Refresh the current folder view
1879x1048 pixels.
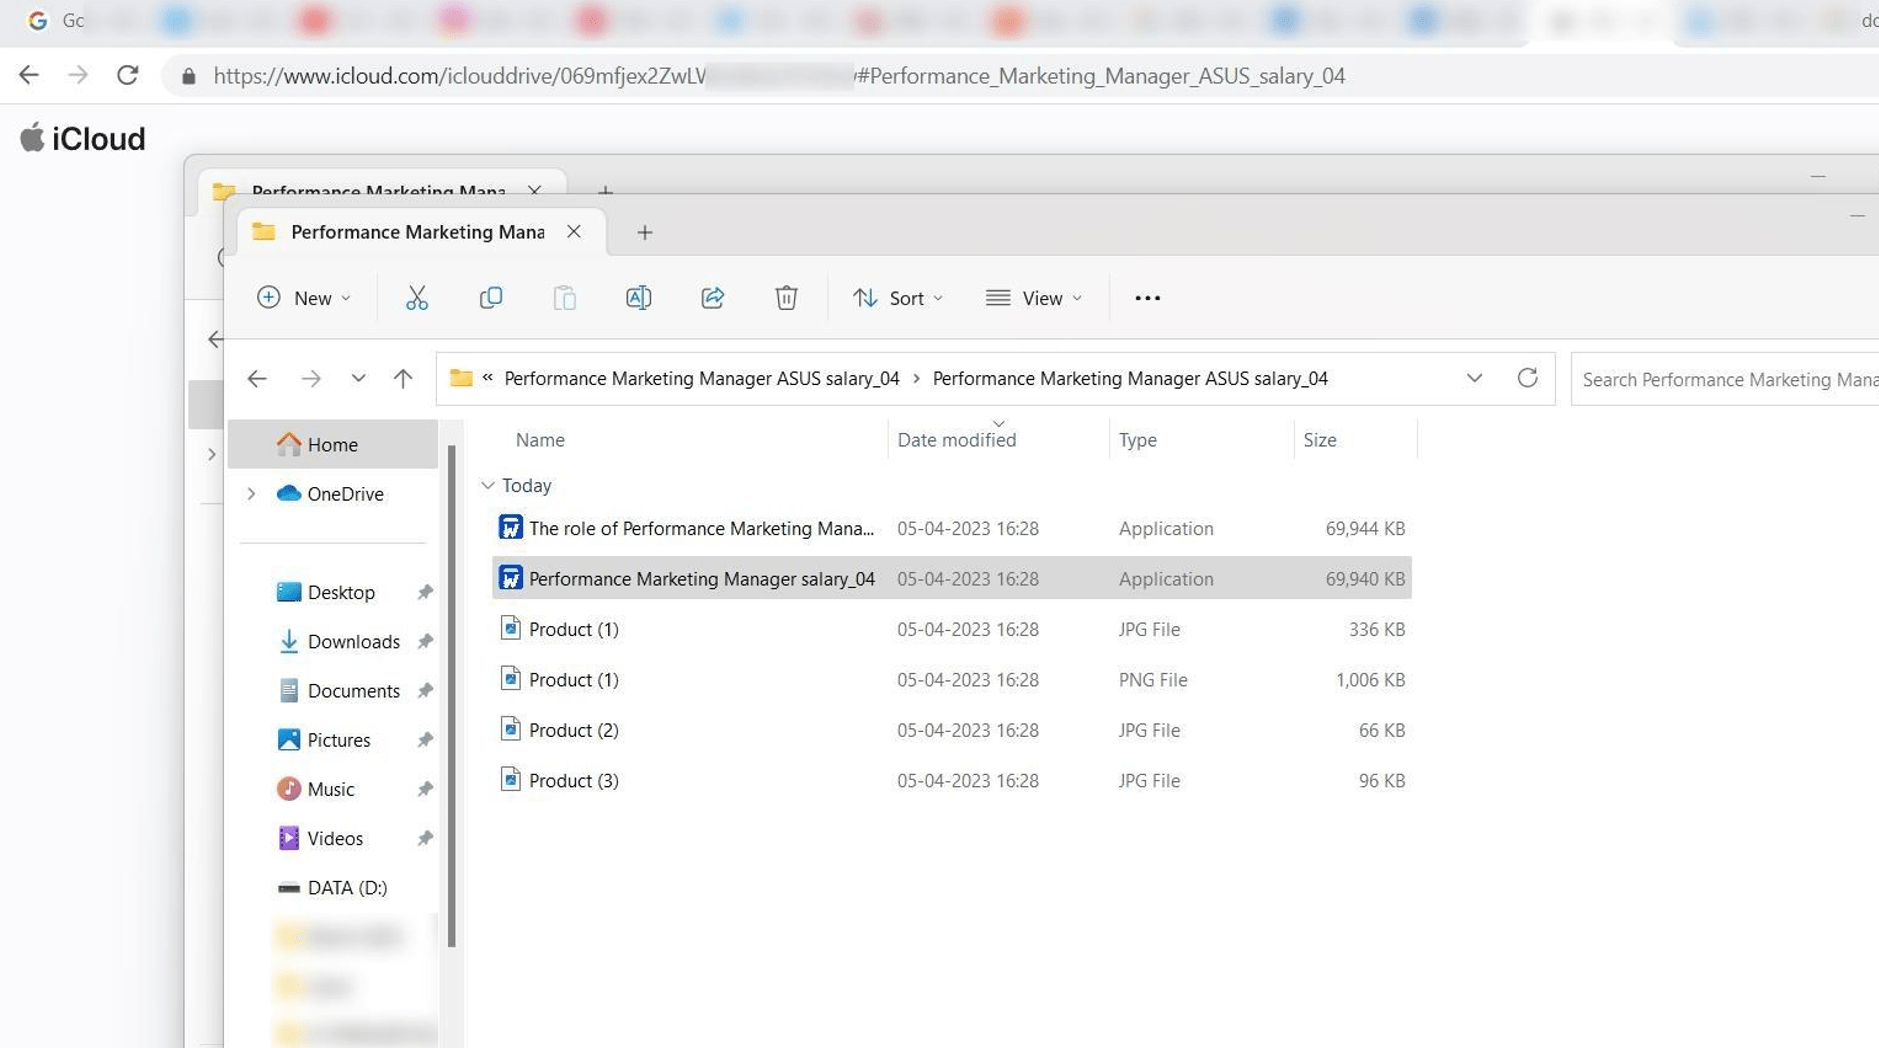point(1529,378)
